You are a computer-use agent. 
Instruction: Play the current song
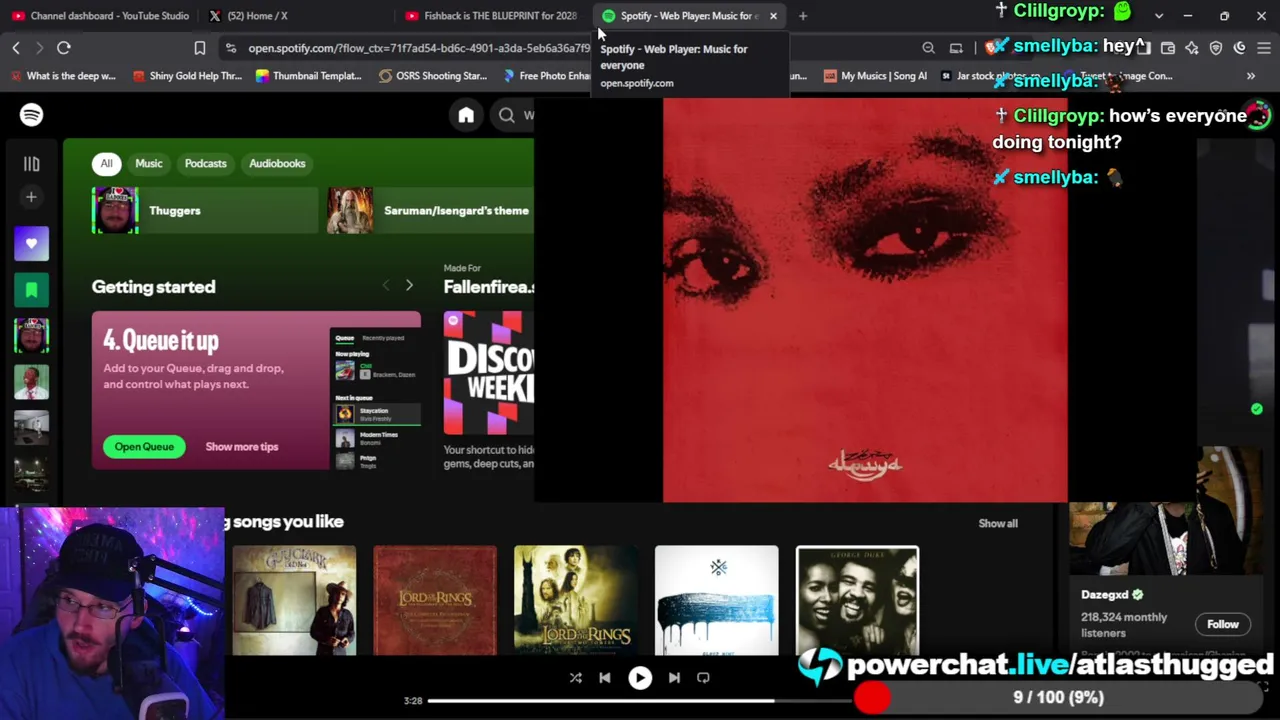[640, 678]
